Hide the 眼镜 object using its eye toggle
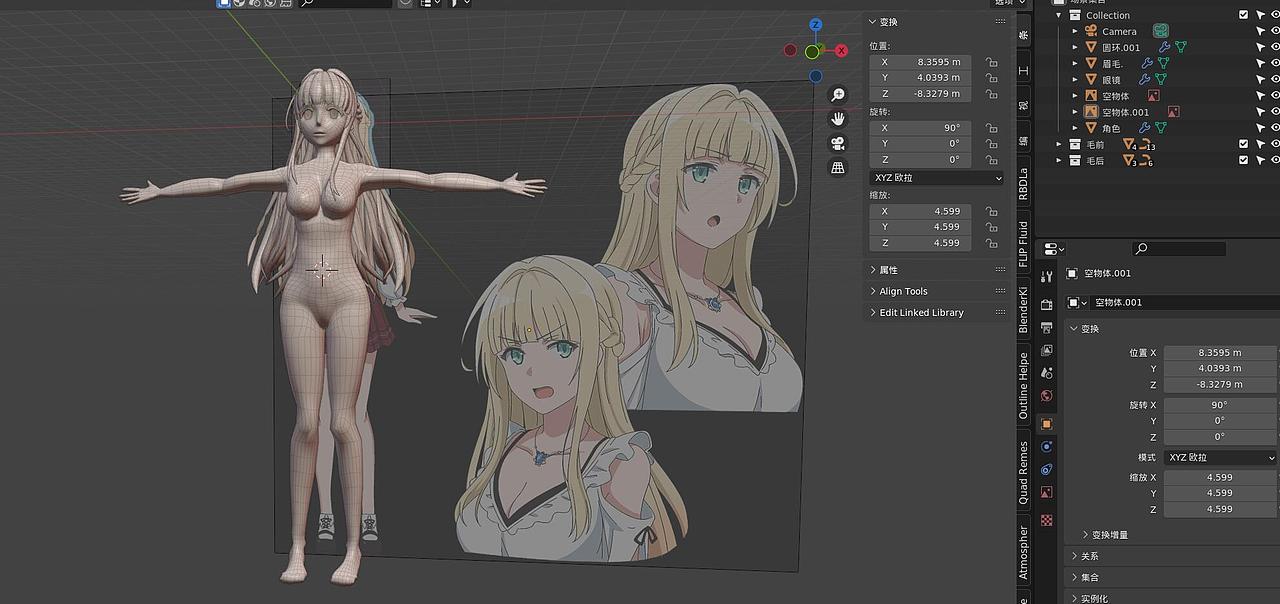The image size is (1280, 604). tap(1275, 79)
